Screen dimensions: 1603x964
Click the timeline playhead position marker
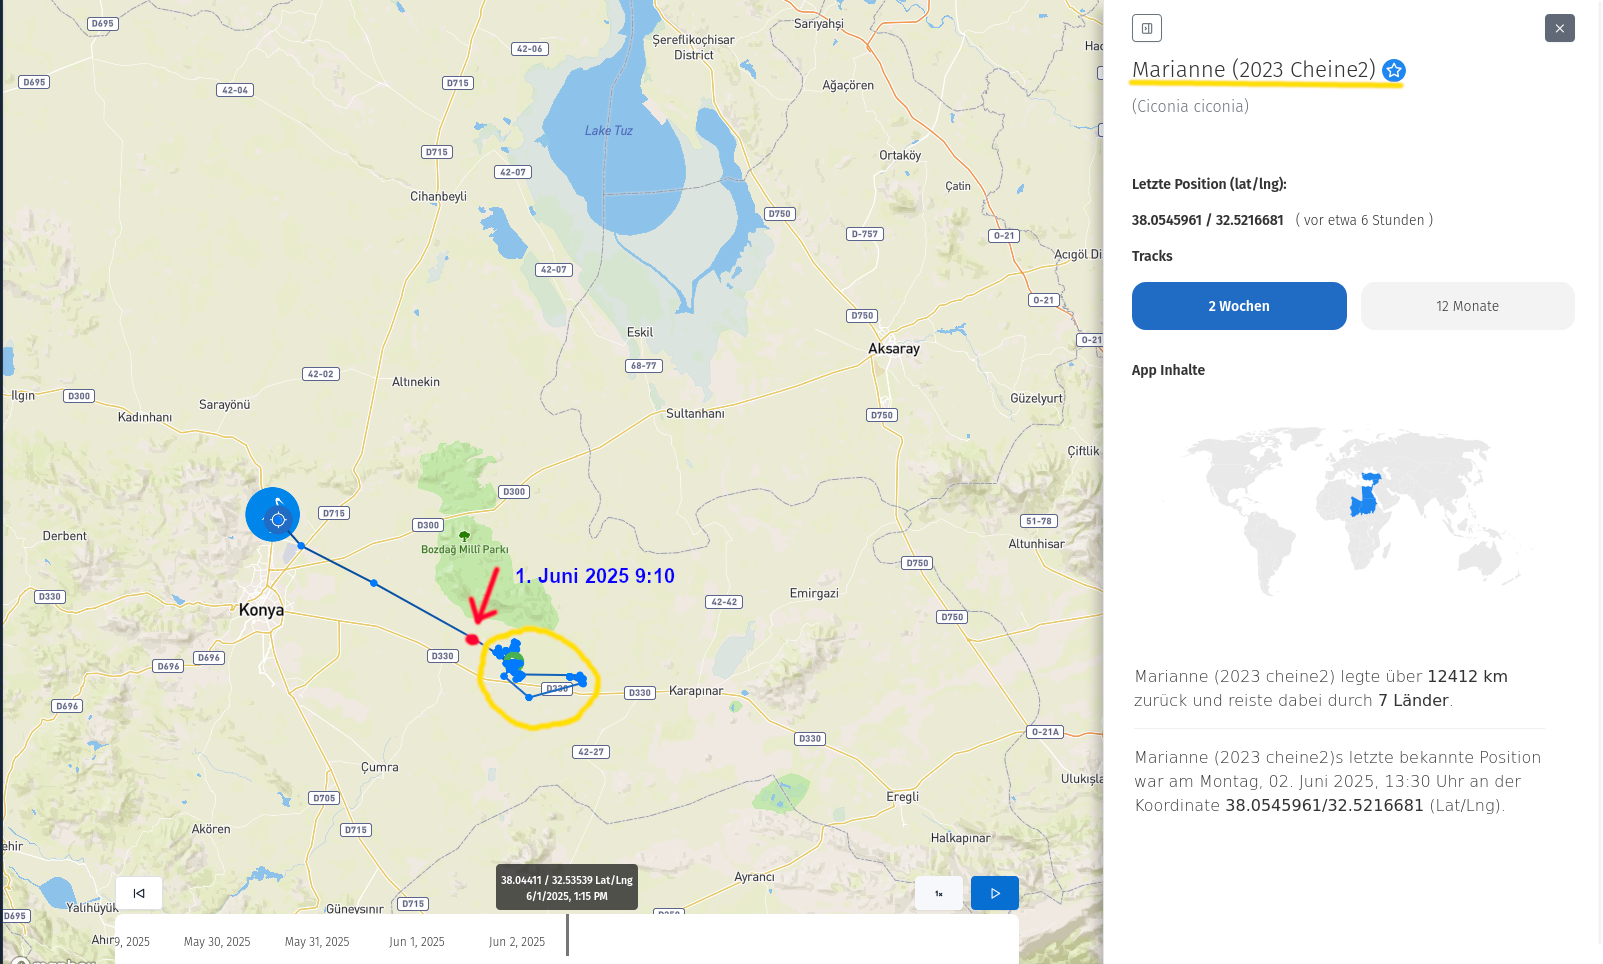[567, 935]
